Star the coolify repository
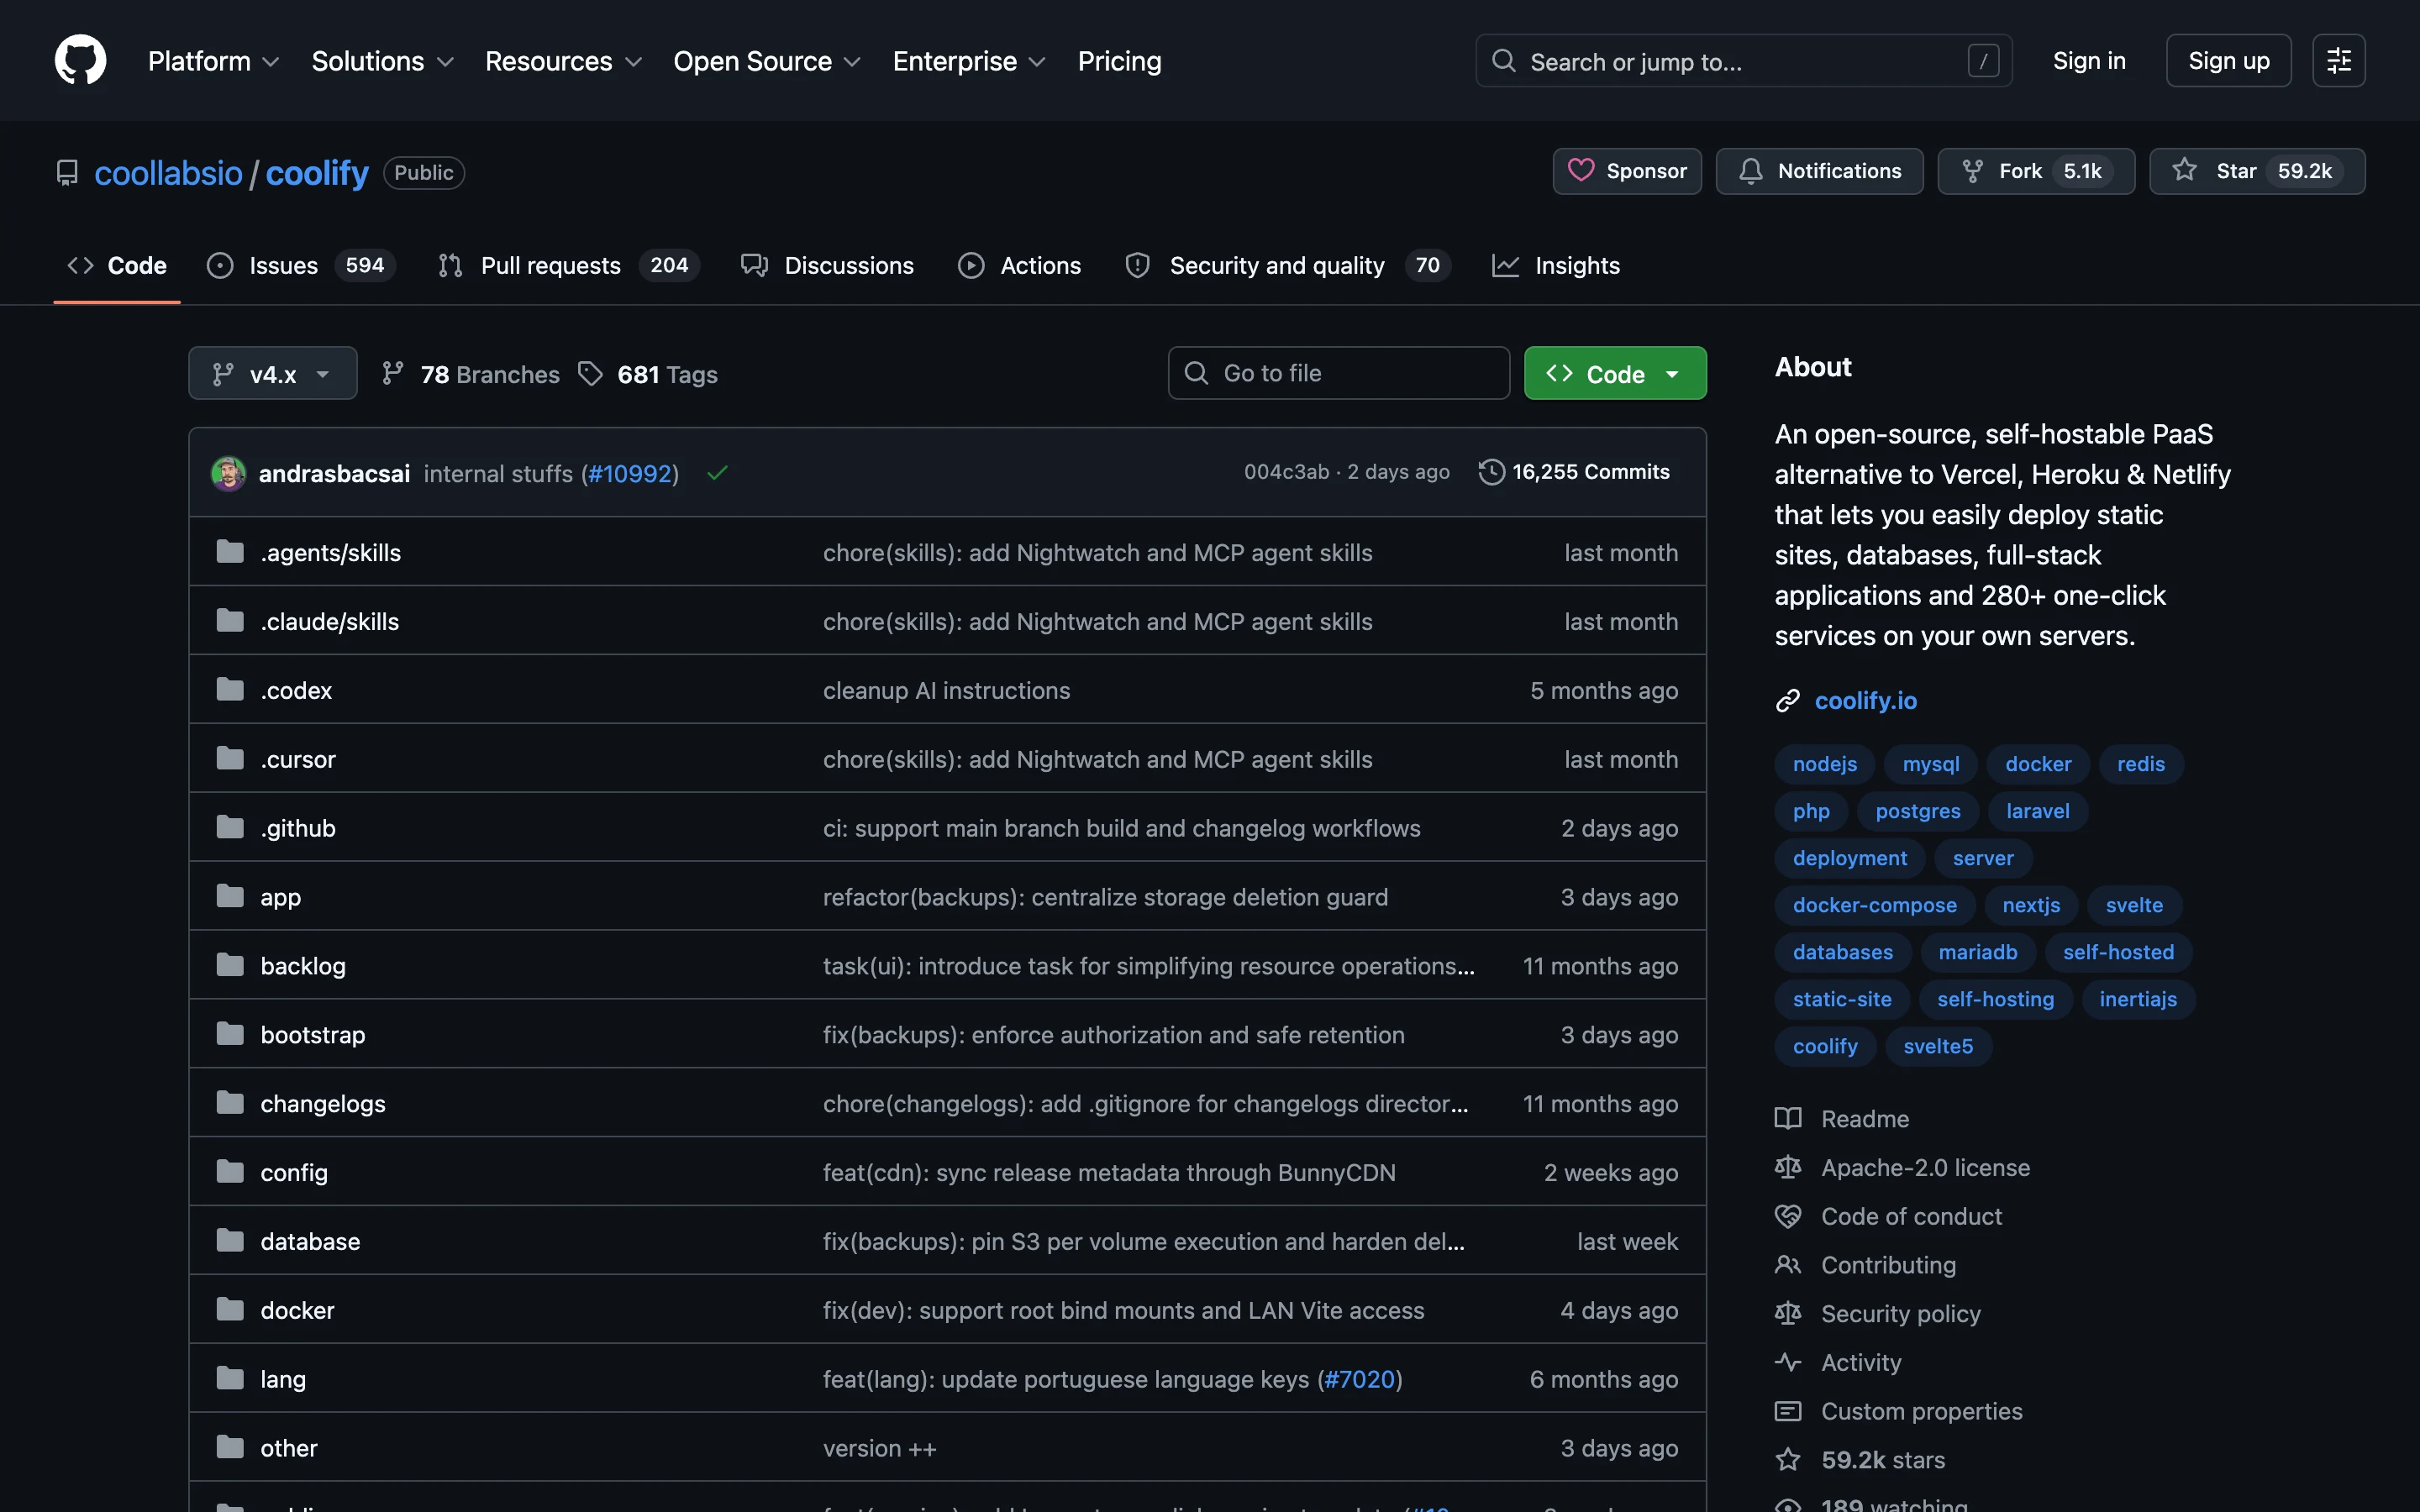Viewport: 2420px width, 1512px height. coord(2256,171)
